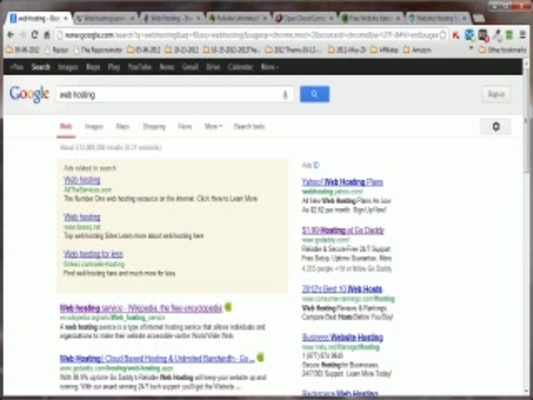Switch to the Maps results tab

[123, 126]
